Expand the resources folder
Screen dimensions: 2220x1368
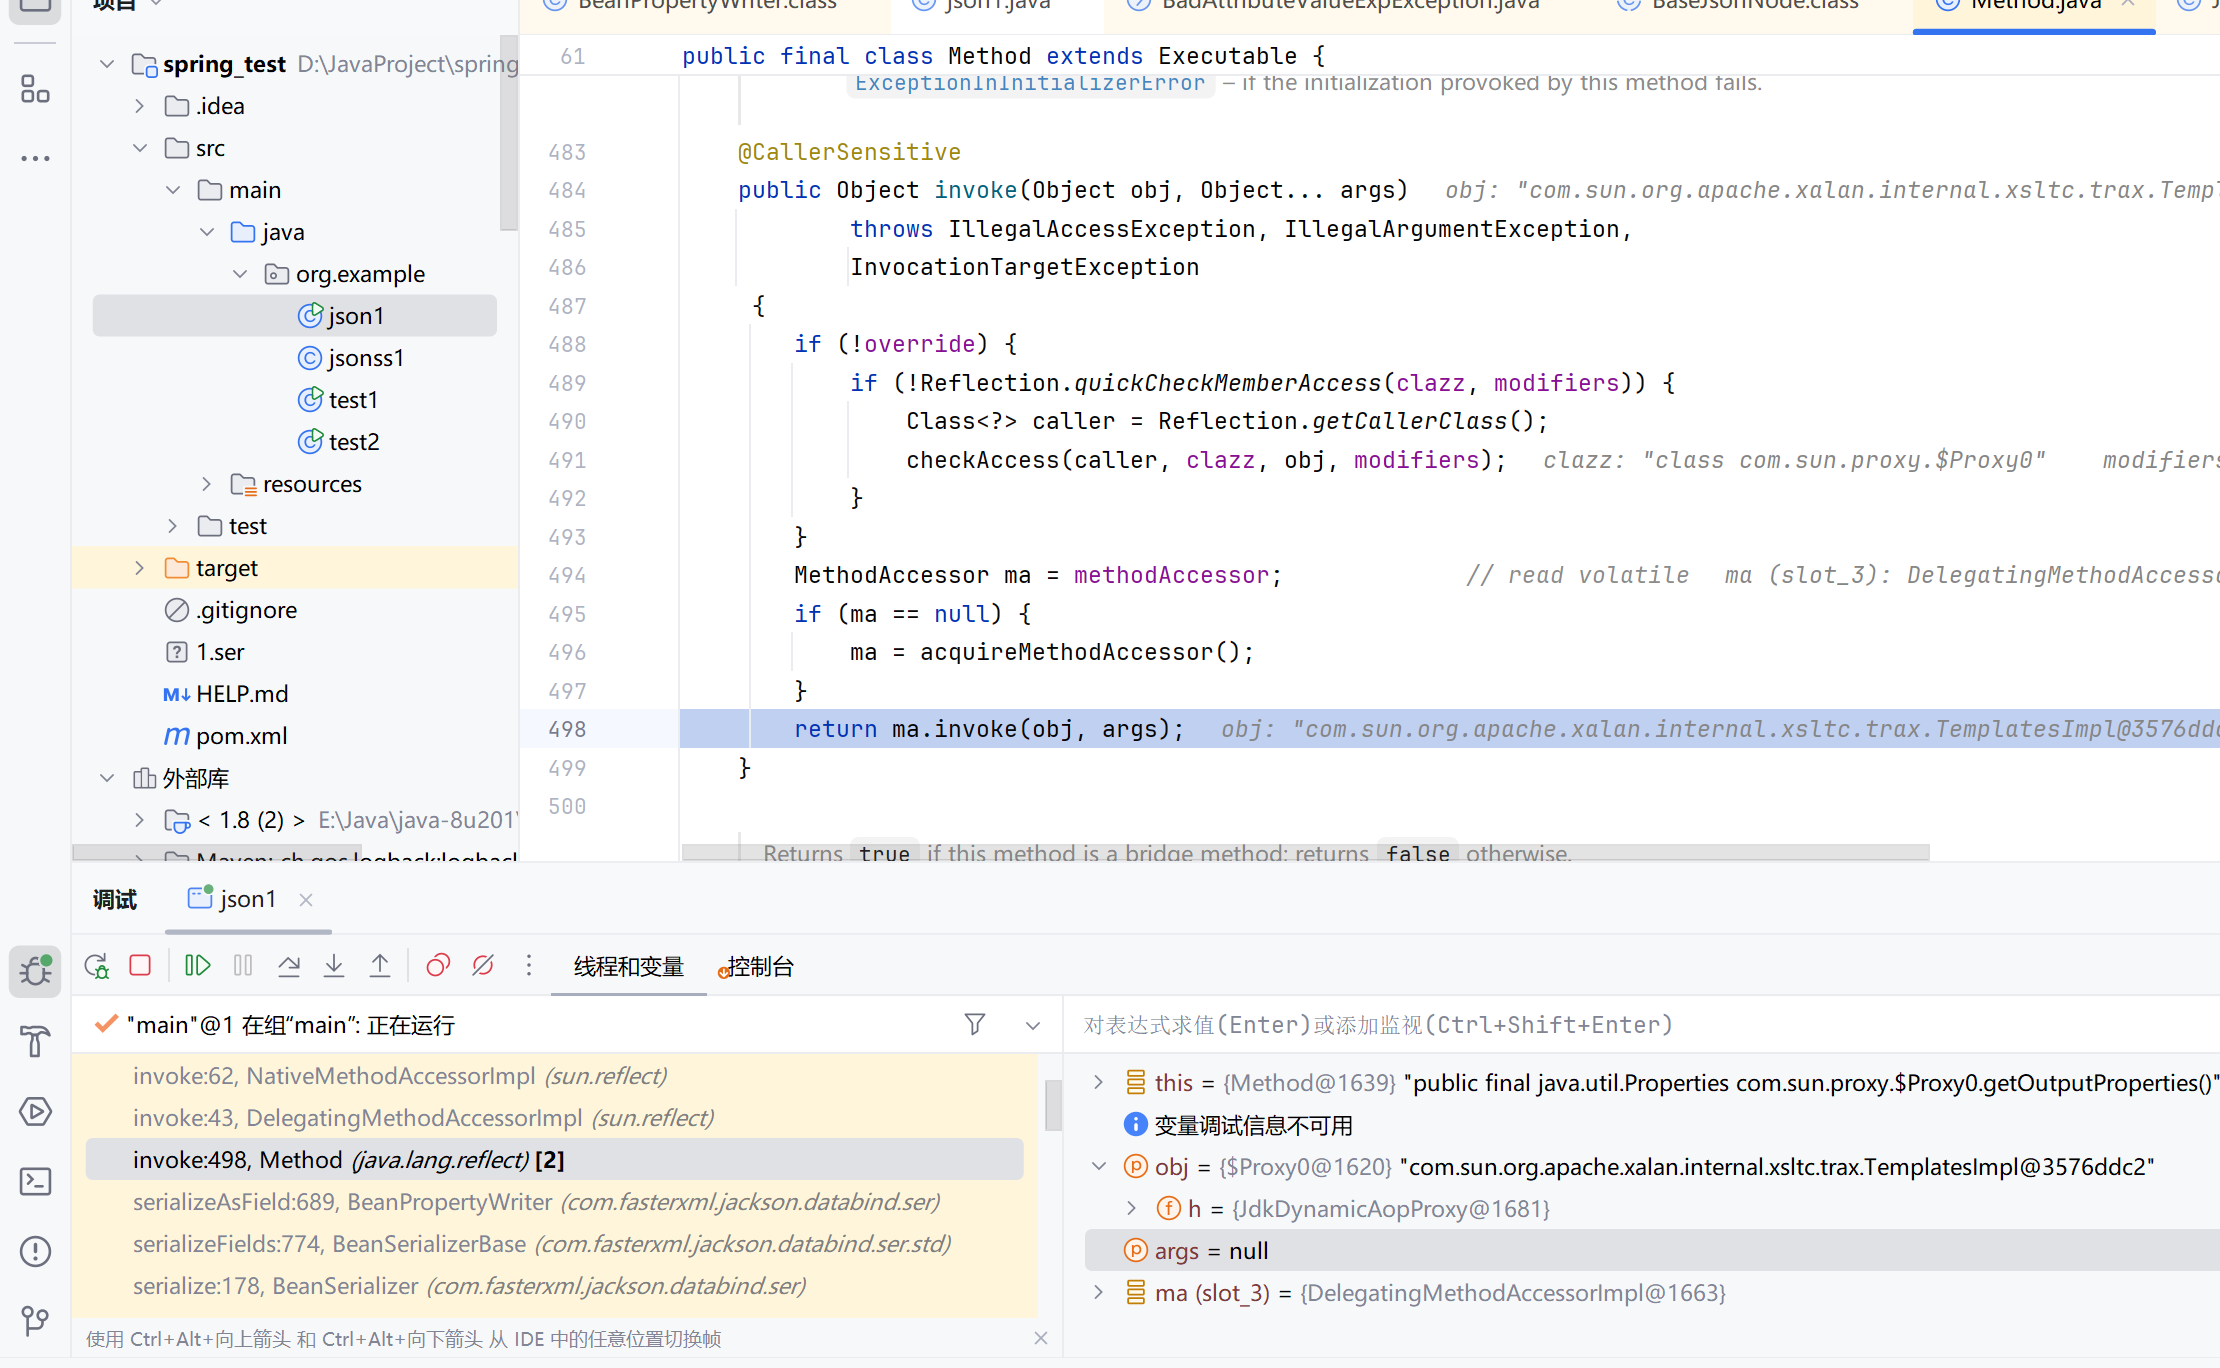(x=207, y=484)
